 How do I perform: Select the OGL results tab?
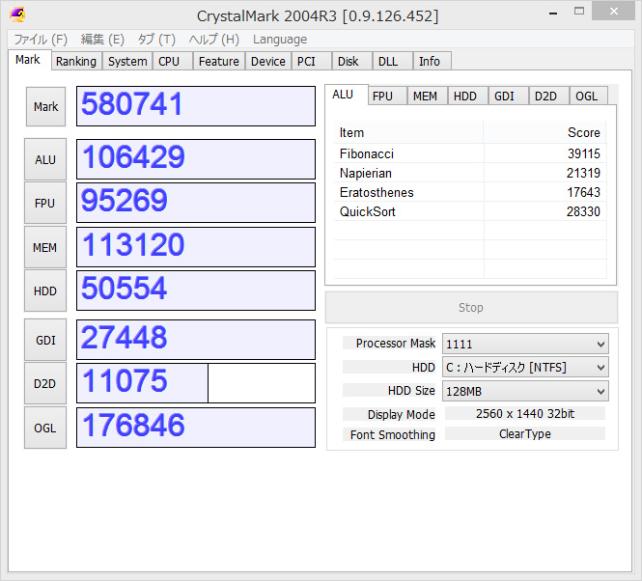[587, 96]
